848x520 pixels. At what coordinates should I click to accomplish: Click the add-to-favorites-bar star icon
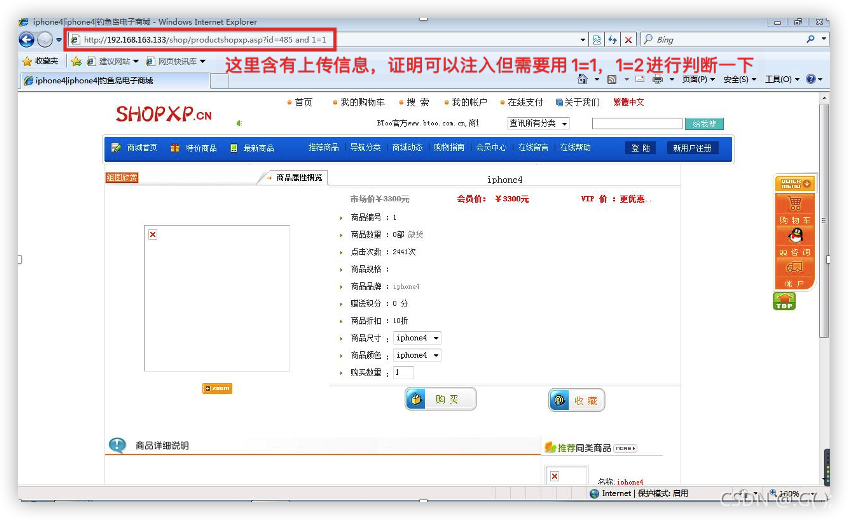[76, 61]
